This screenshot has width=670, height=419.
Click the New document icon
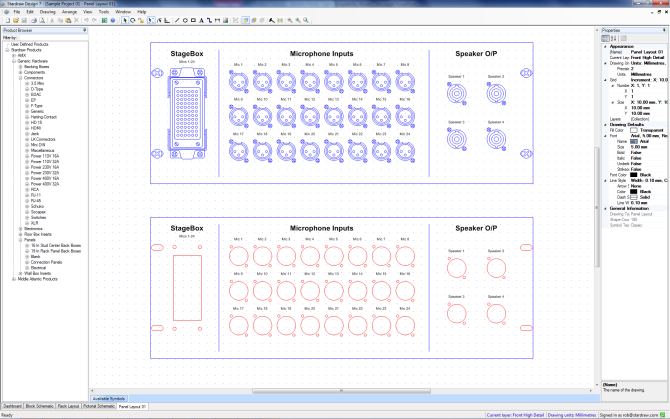click(x=6, y=20)
